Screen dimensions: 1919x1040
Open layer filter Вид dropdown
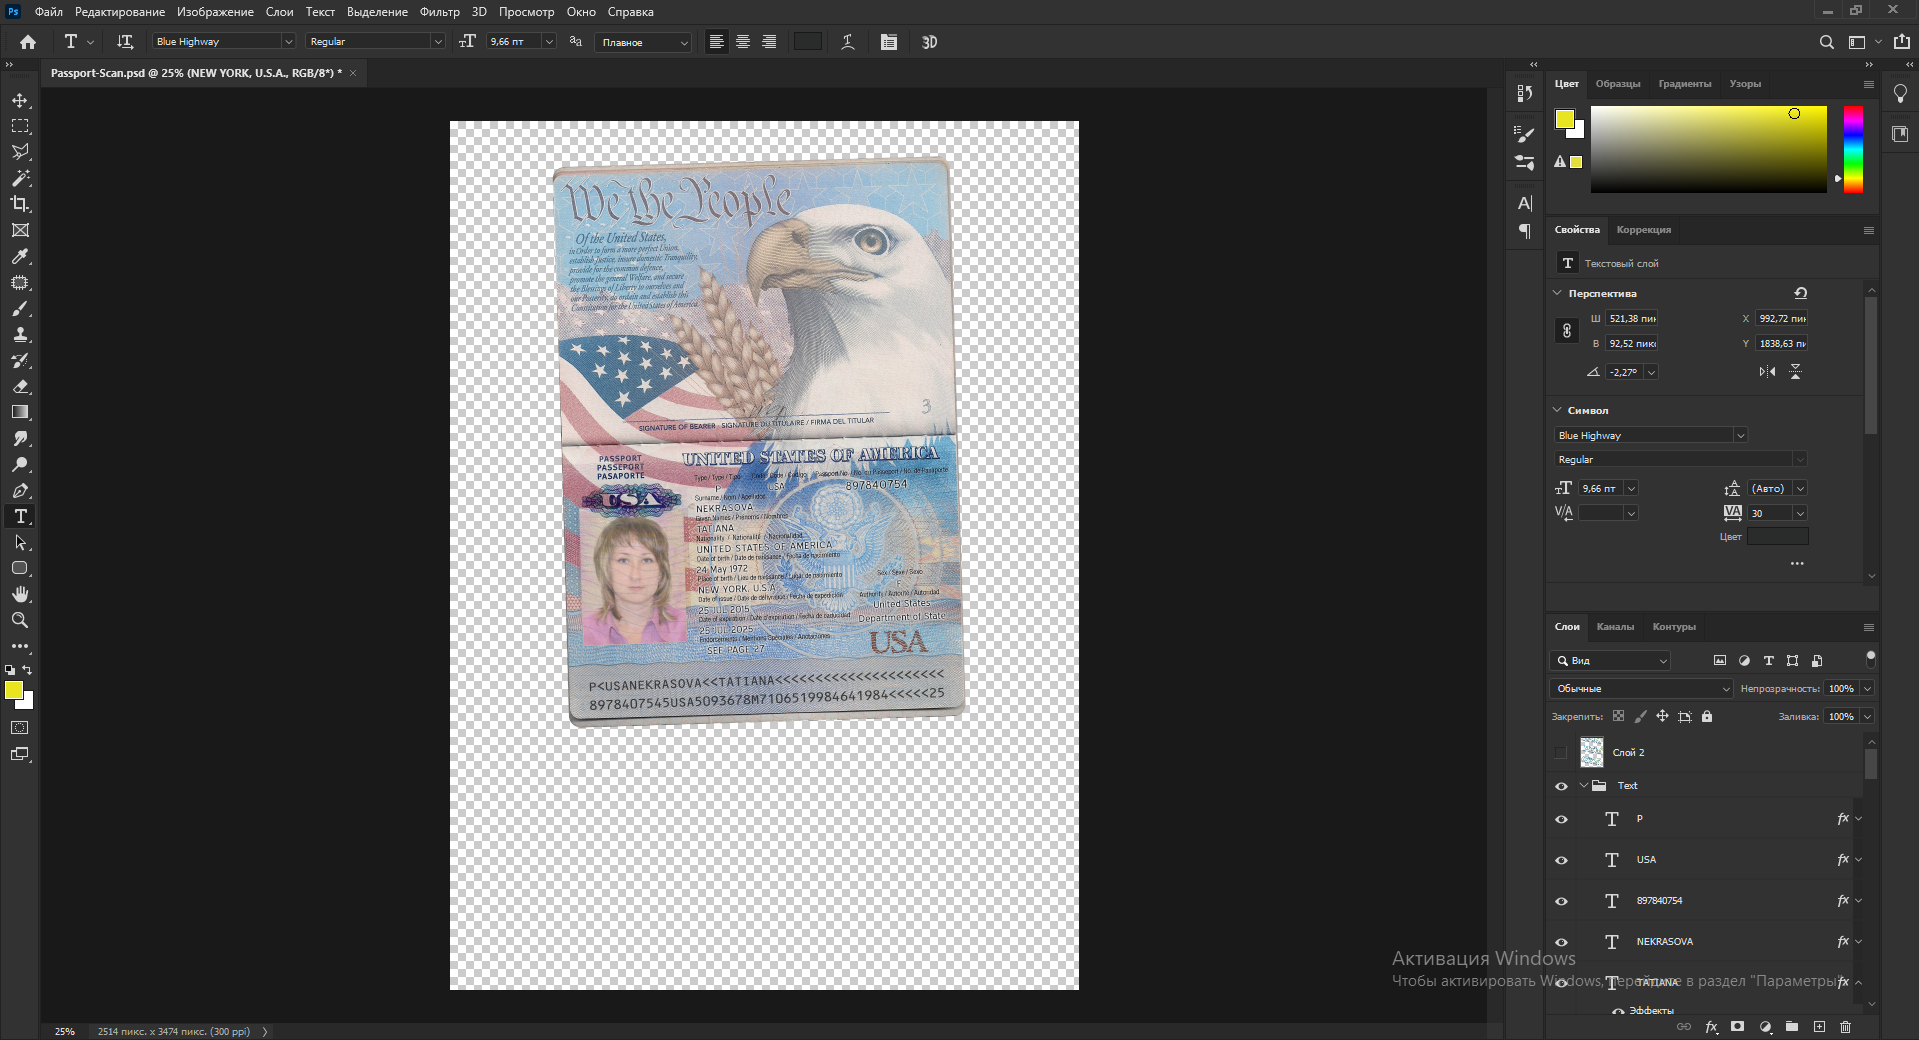[1610, 660]
